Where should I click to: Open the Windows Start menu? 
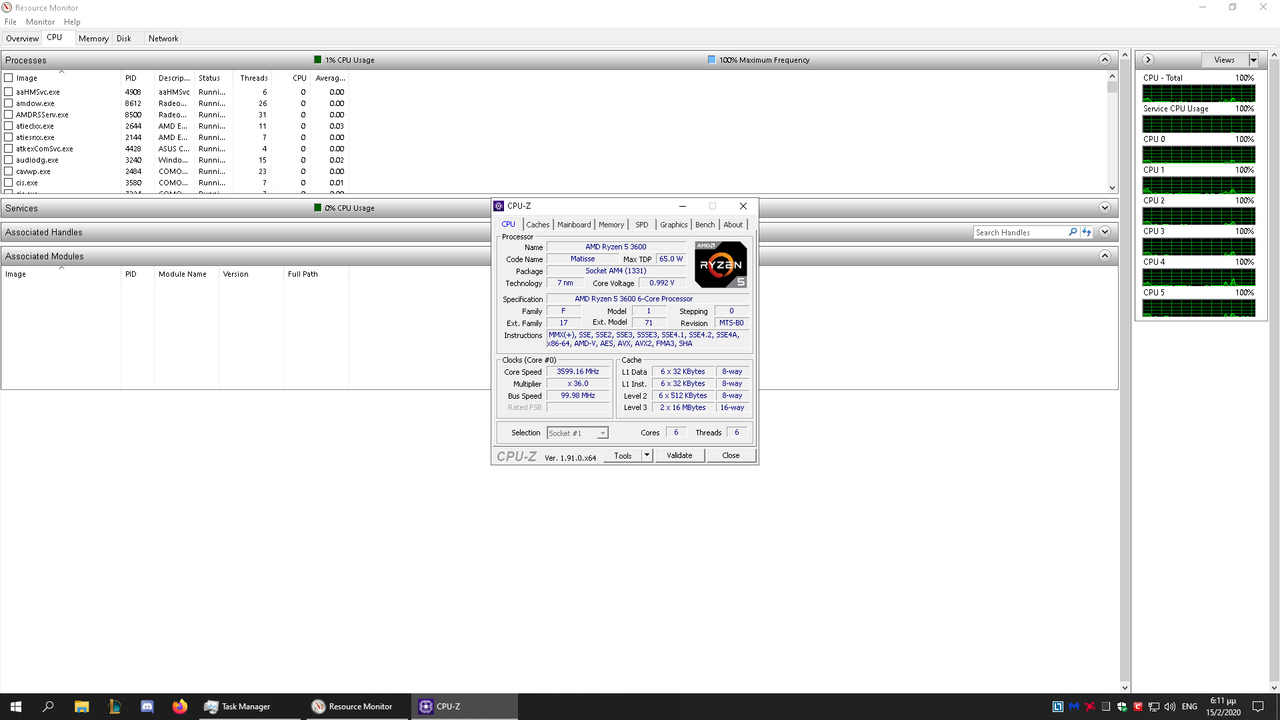tap(15, 706)
